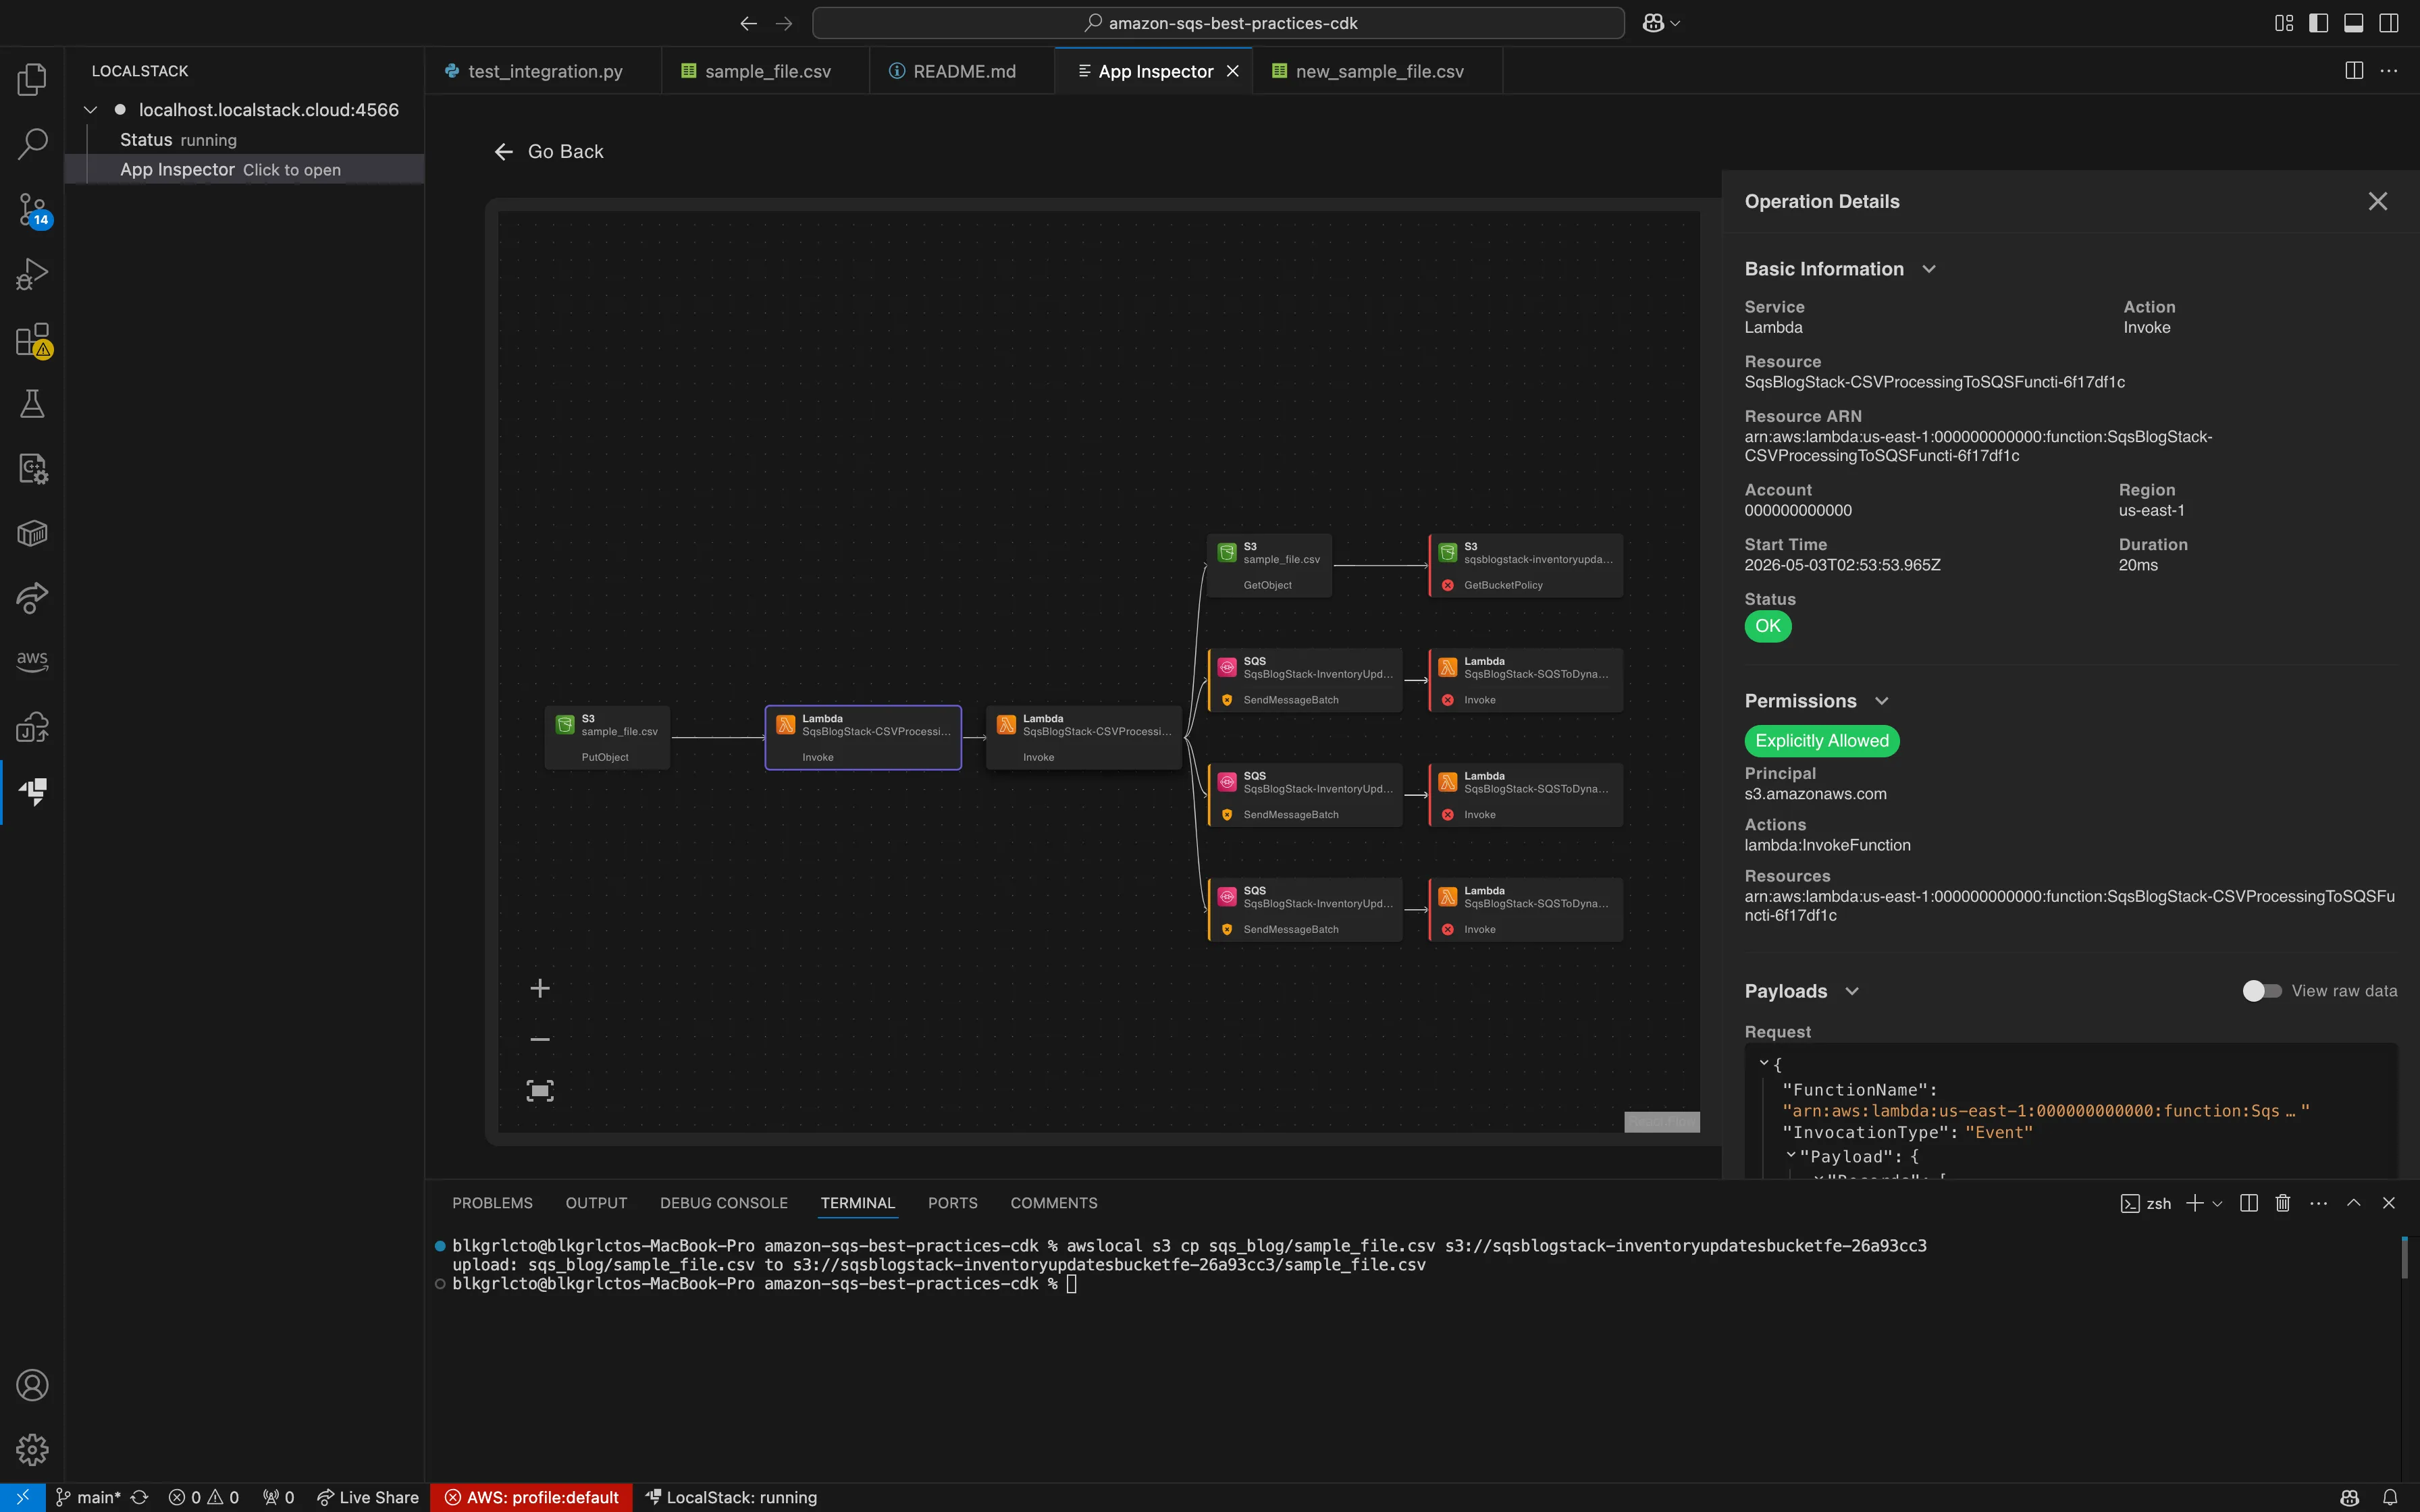
Task: Select the Status running tree row
Action: [244, 140]
